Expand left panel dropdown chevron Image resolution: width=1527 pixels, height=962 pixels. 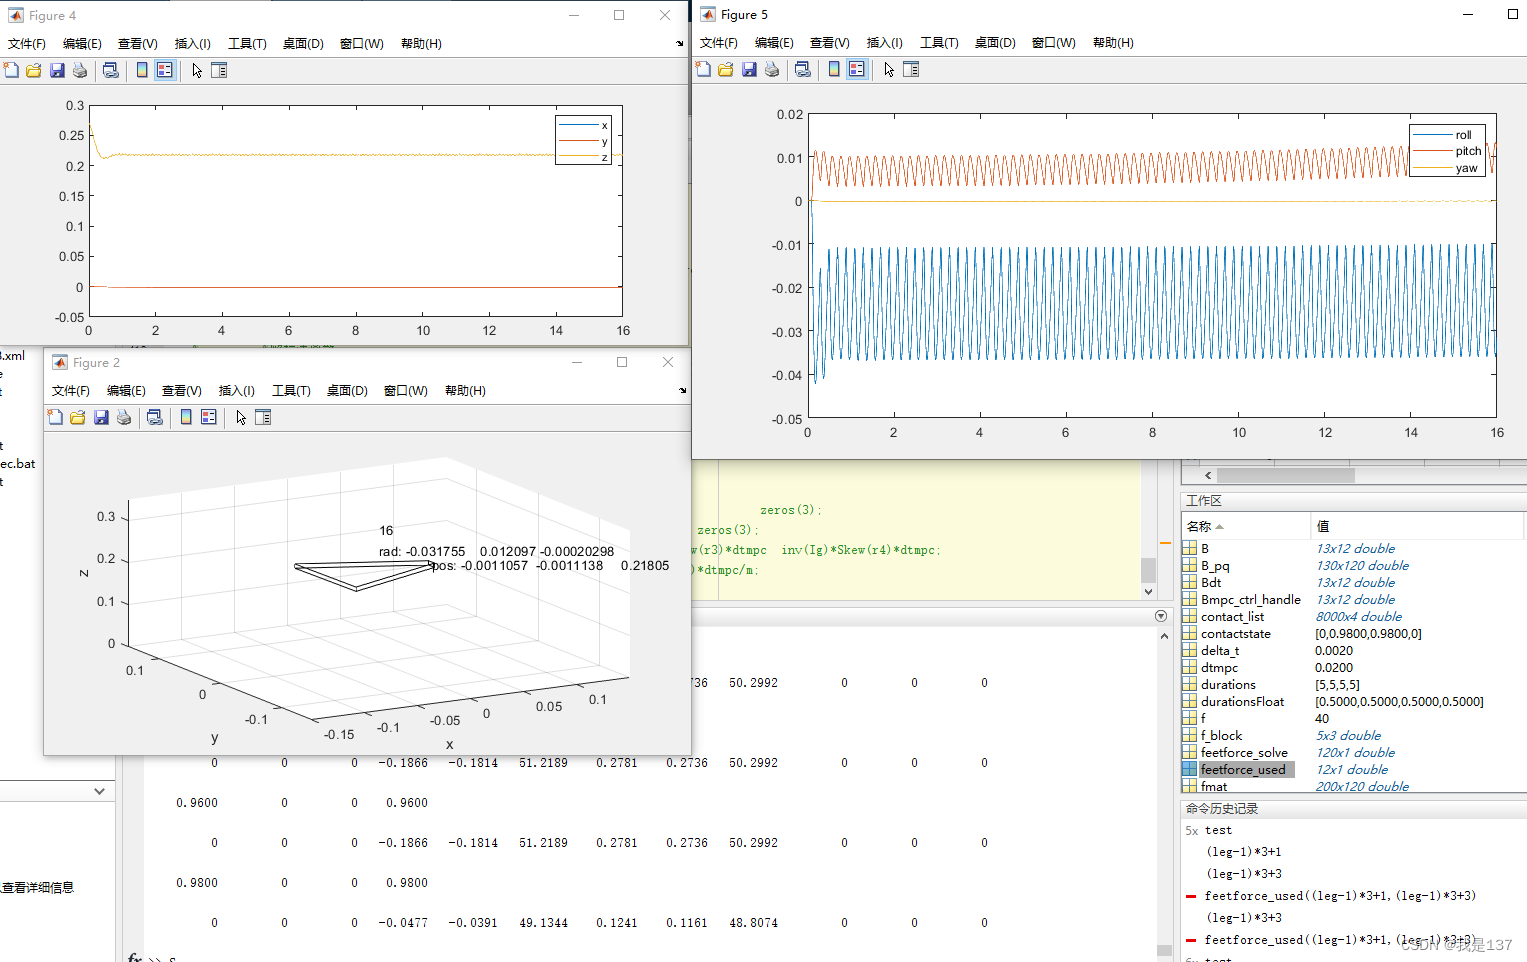(x=99, y=791)
